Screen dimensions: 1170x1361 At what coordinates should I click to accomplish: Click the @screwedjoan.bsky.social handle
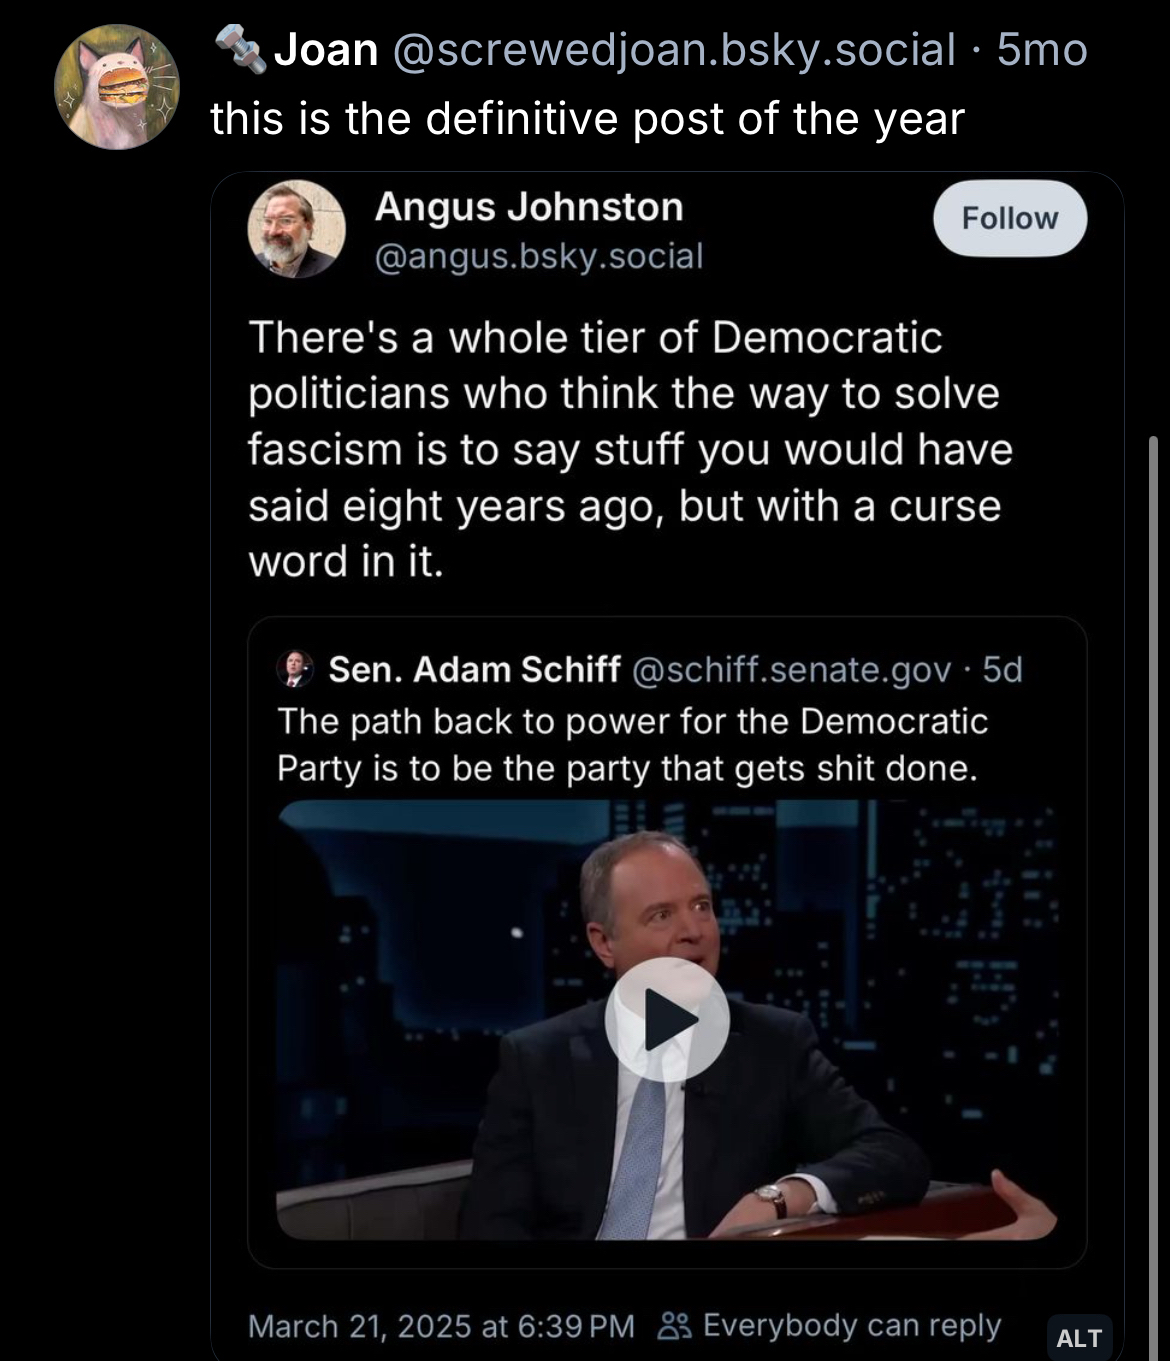coord(675,50)
